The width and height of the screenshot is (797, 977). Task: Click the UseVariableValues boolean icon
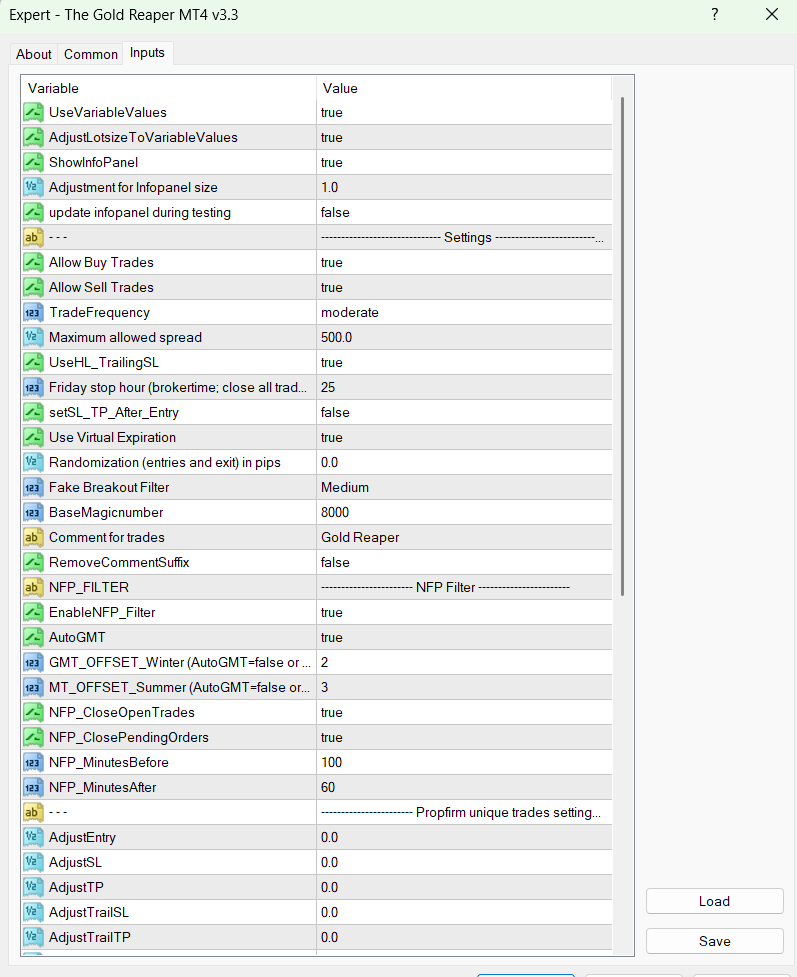pos(33,112)
